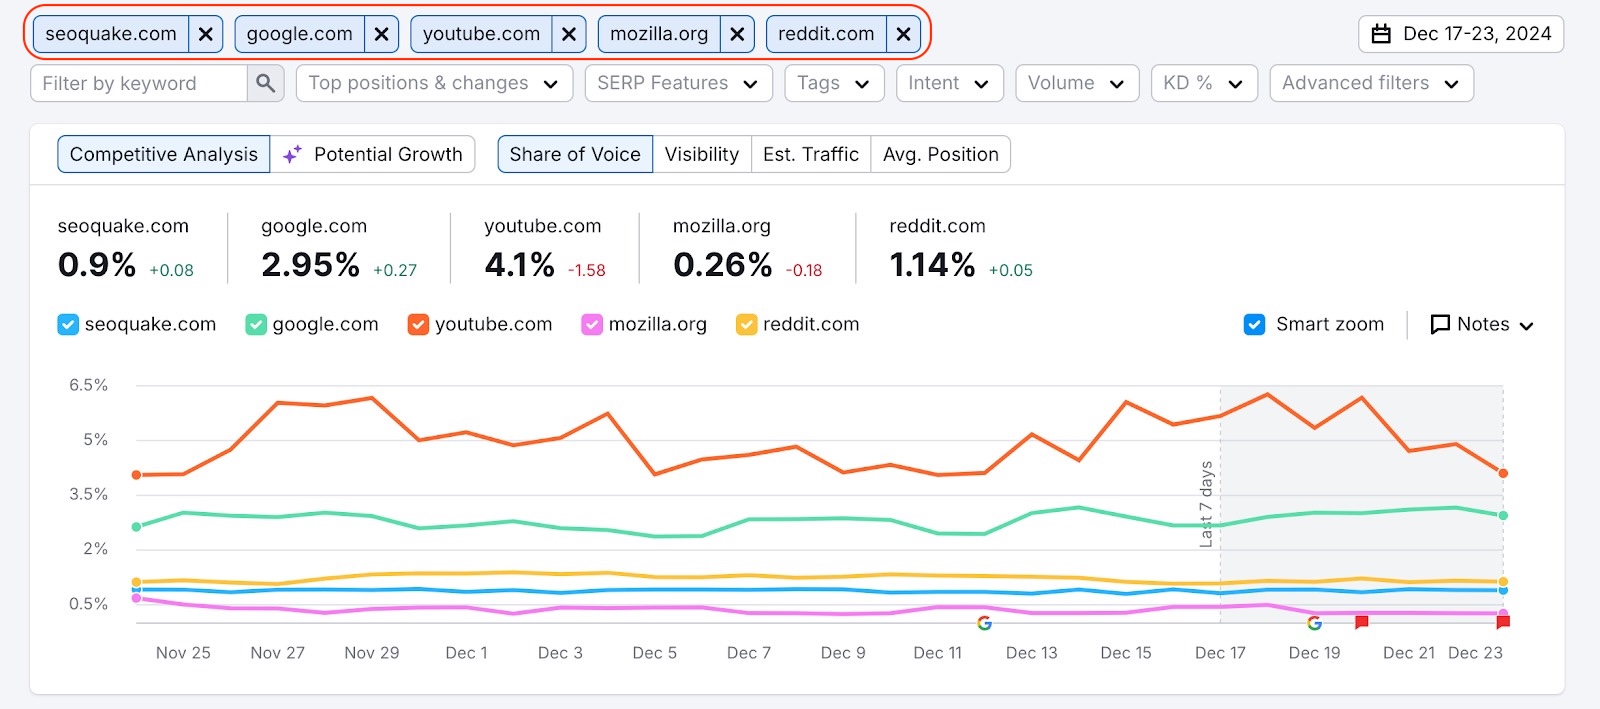Open the date range calendar icon
This screenshot has width=1600, height=709.
1384,33
